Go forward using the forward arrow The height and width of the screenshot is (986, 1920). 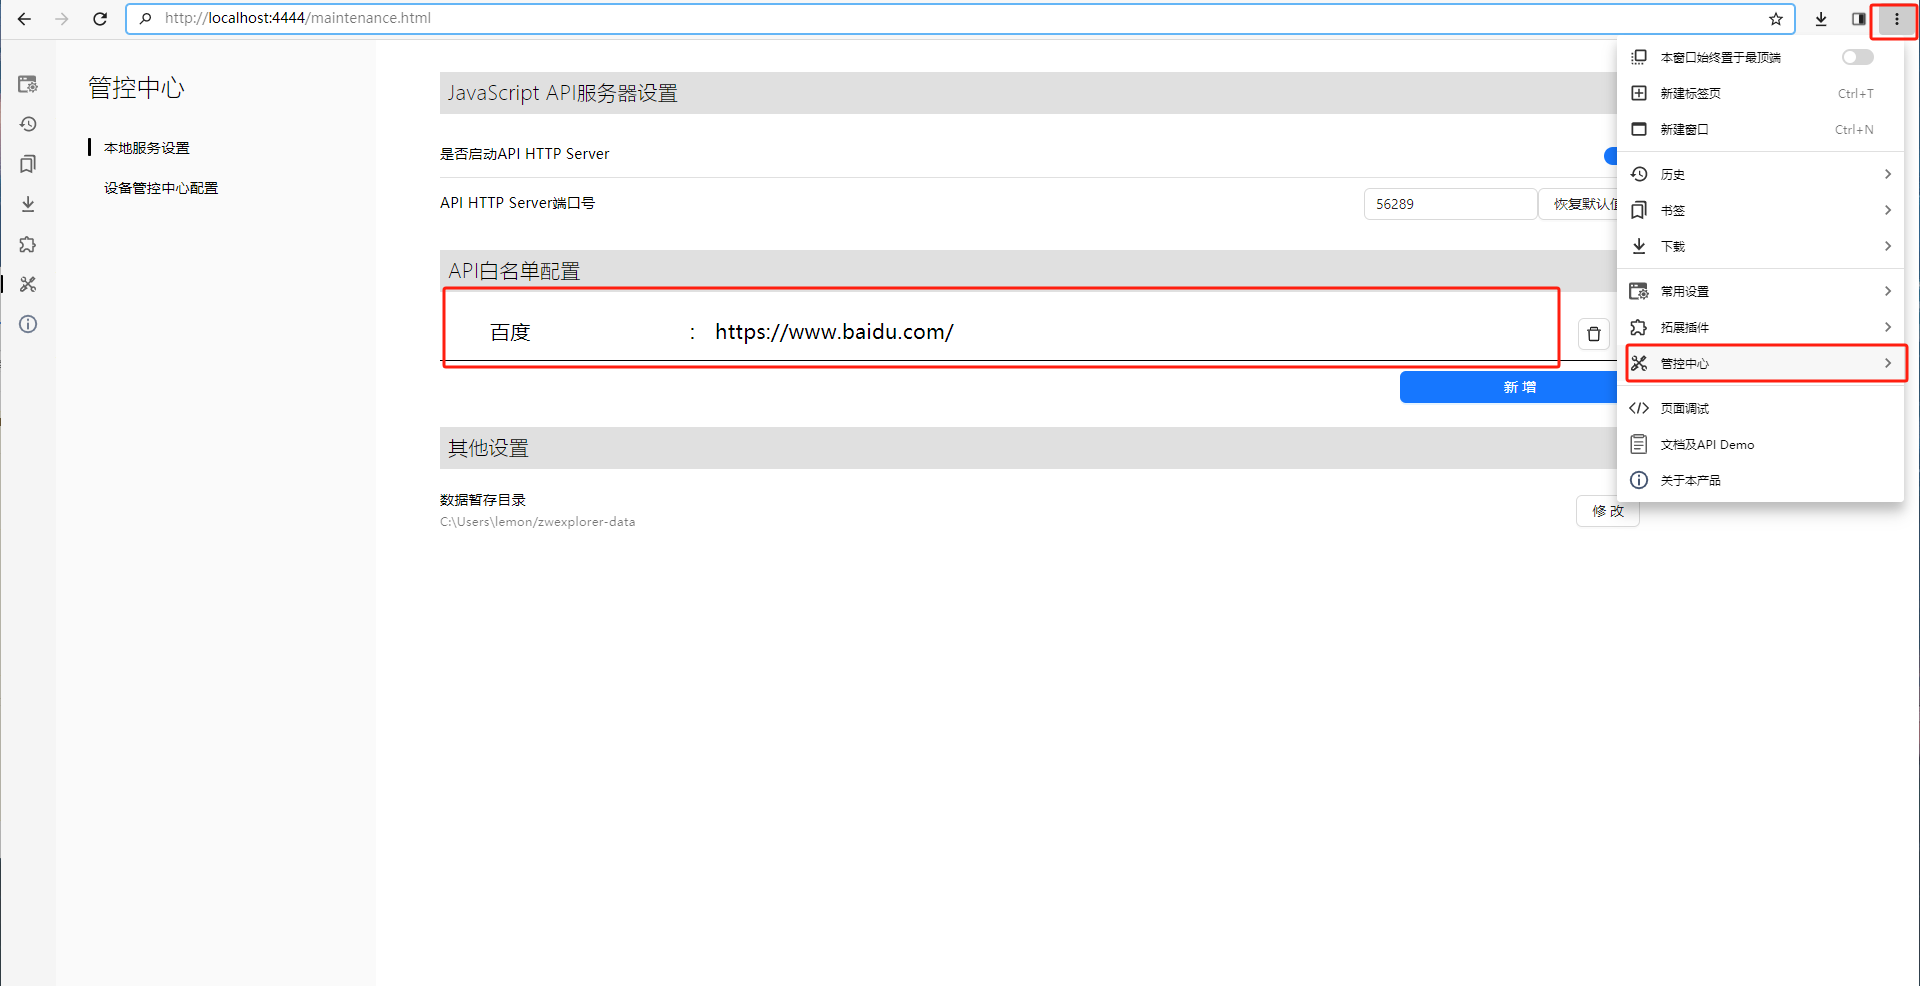[62, 19]
